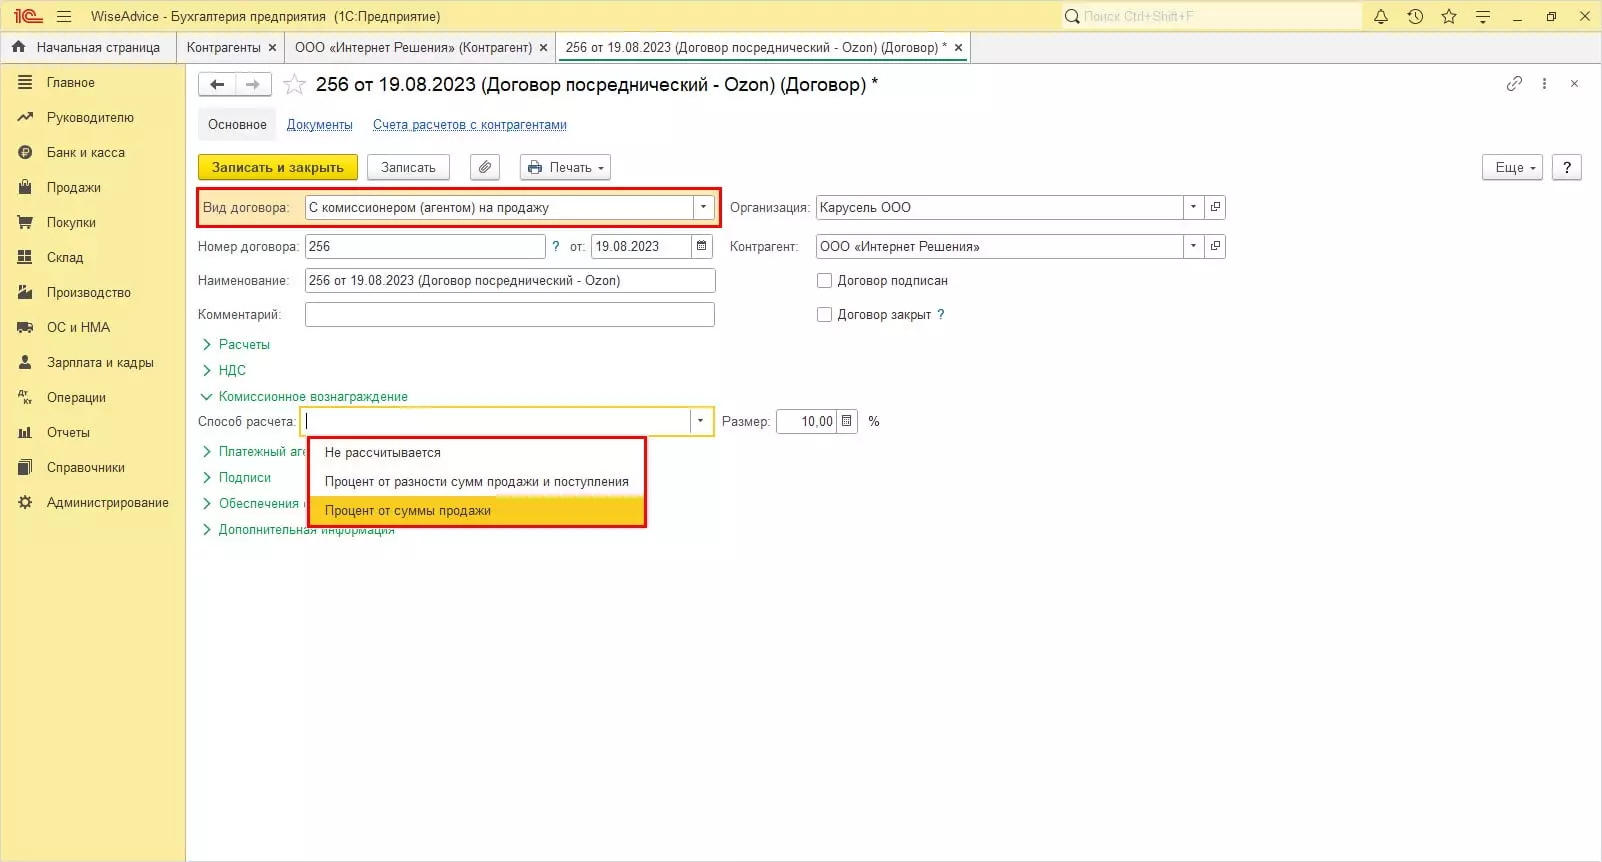
Task: Close the Контрагенты tab
Action: (x=272, y=47)
